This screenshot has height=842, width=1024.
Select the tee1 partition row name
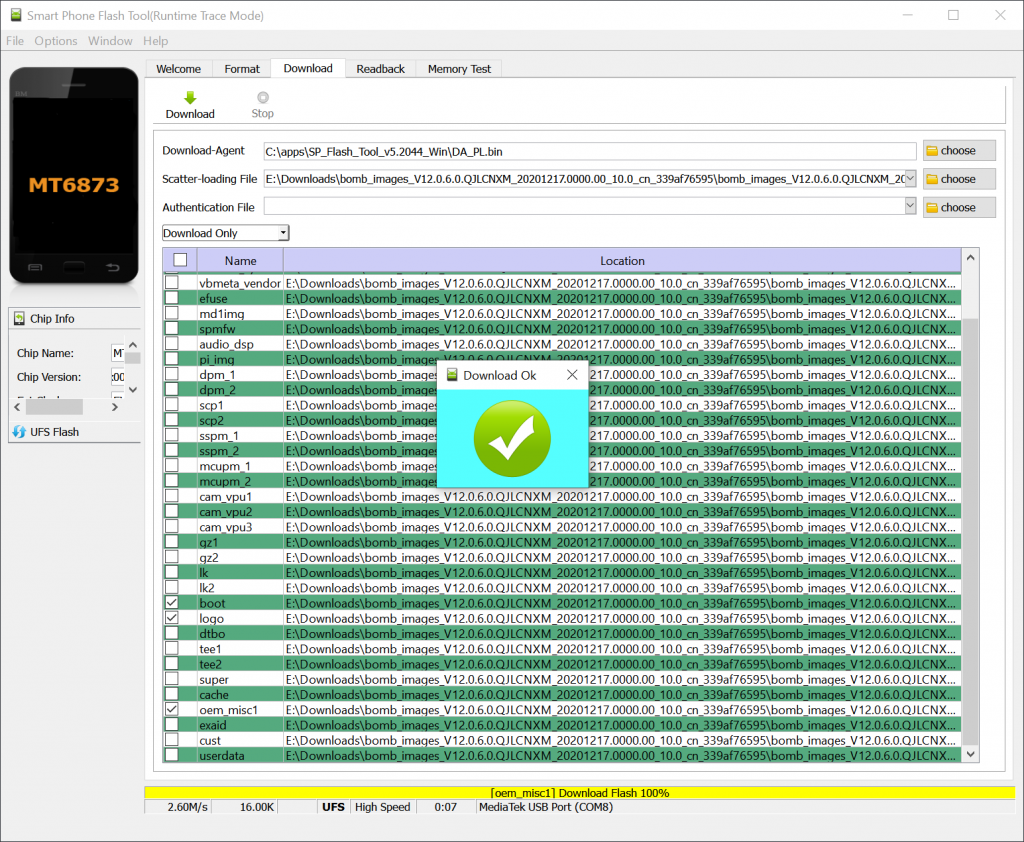[x=210, y=649]
